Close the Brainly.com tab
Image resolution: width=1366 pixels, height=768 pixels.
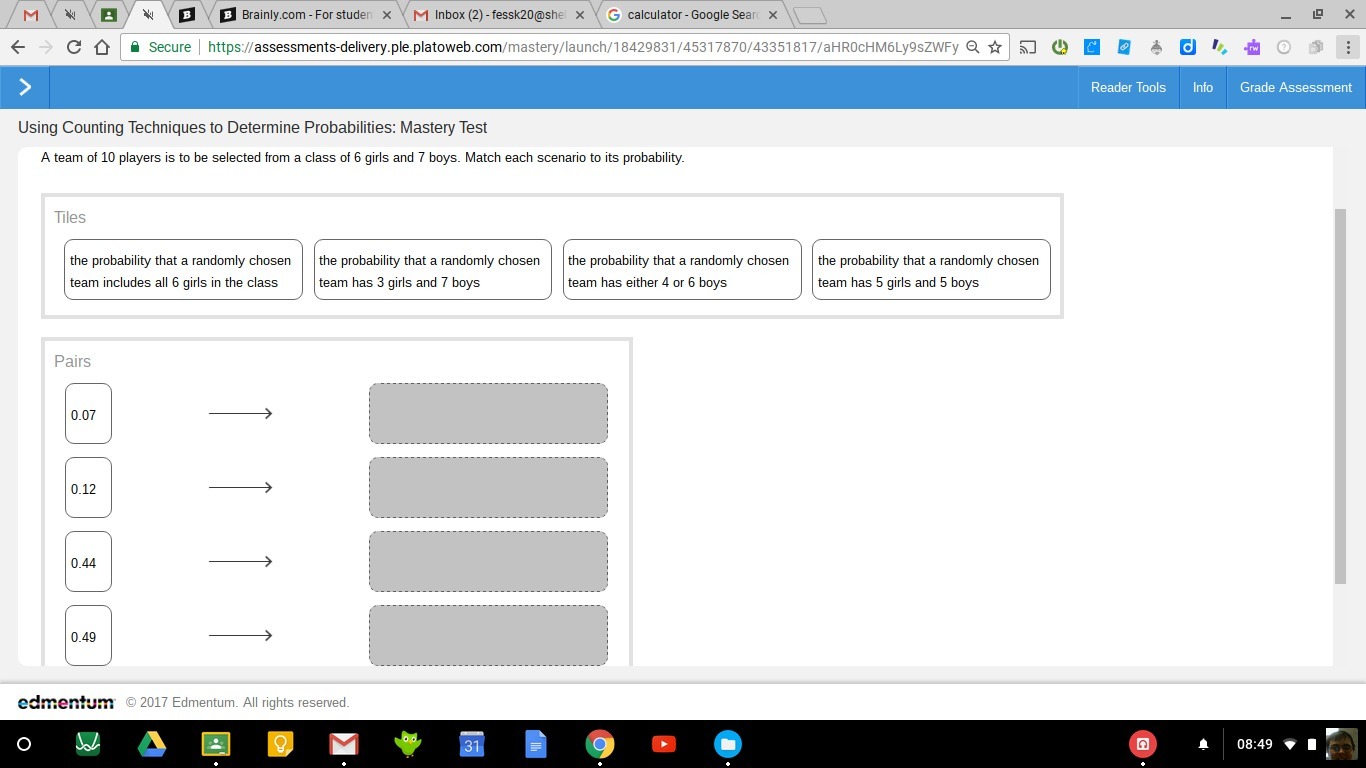pos(387,15)
